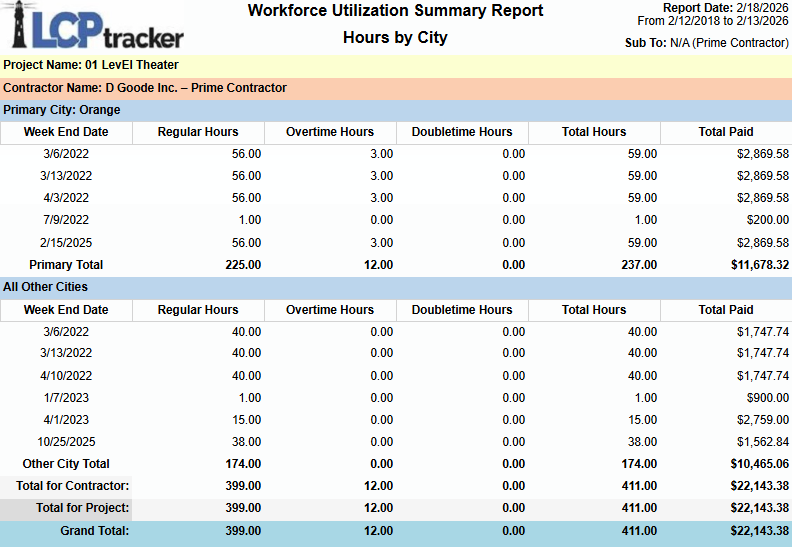
Task: Select the 4/1/2023 week end date
Action: coord(66,420)
